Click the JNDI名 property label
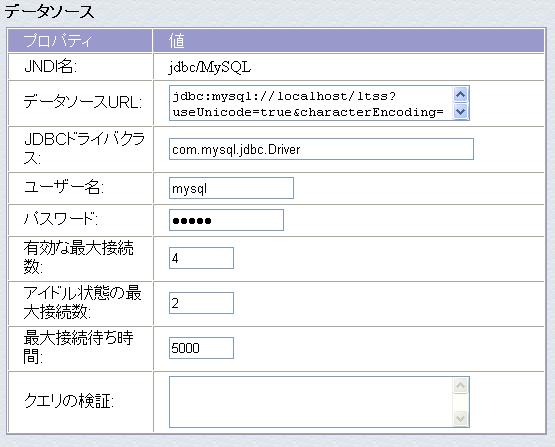Image resolution: width=555 pixels, height=447 pixels. point(50,67)
